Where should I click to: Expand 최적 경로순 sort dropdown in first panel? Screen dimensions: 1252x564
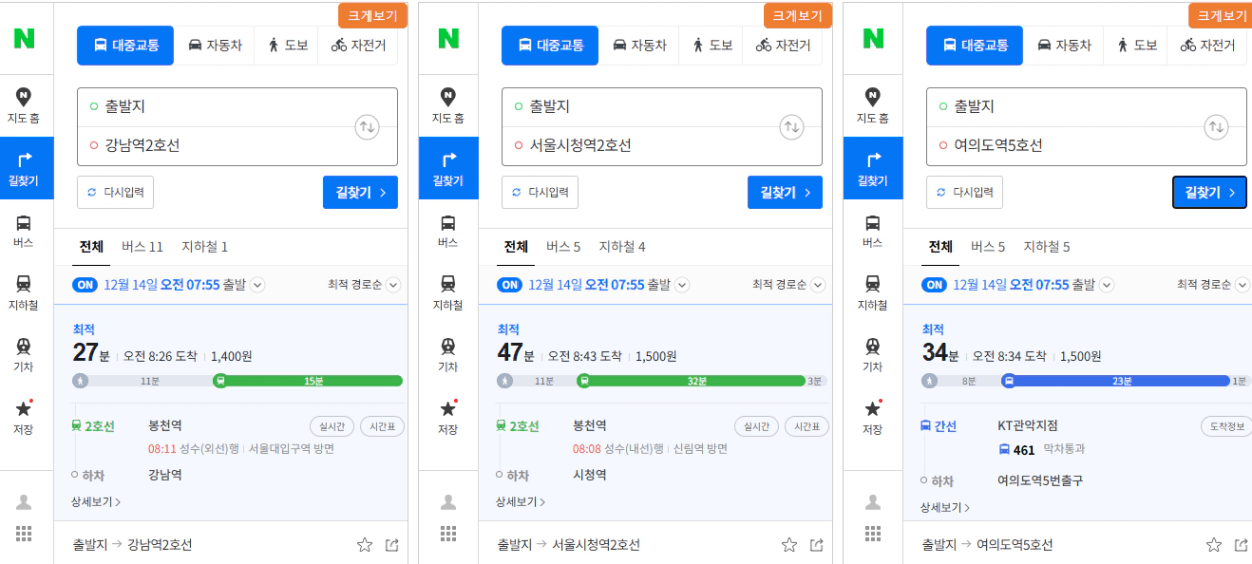364,285
